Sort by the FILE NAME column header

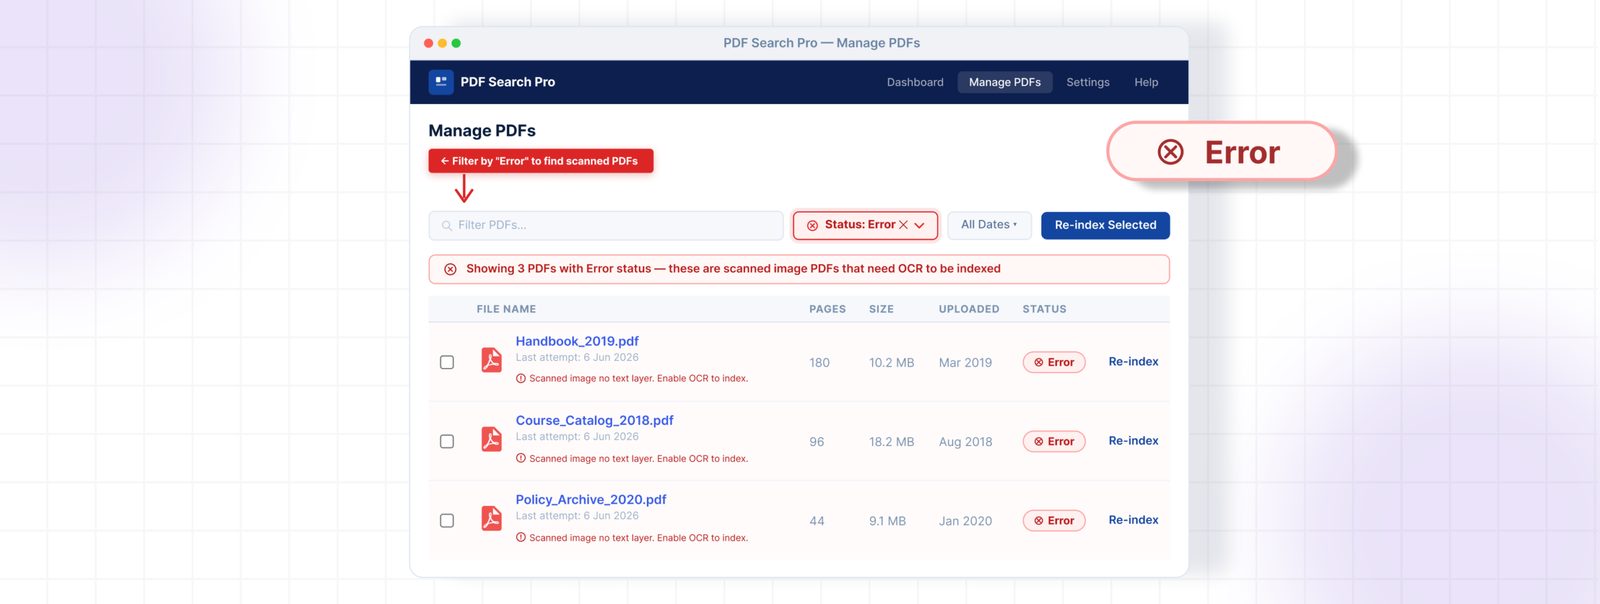point(506,309)
